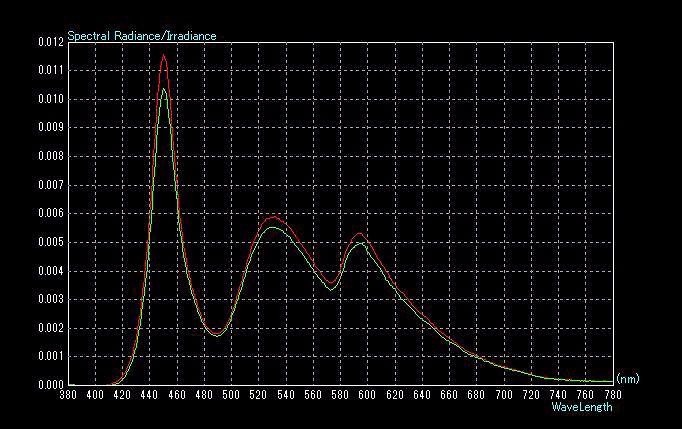The image size is (682, 429).
Task: Click the 0.006 y-axis value
Action: (51, 213)
